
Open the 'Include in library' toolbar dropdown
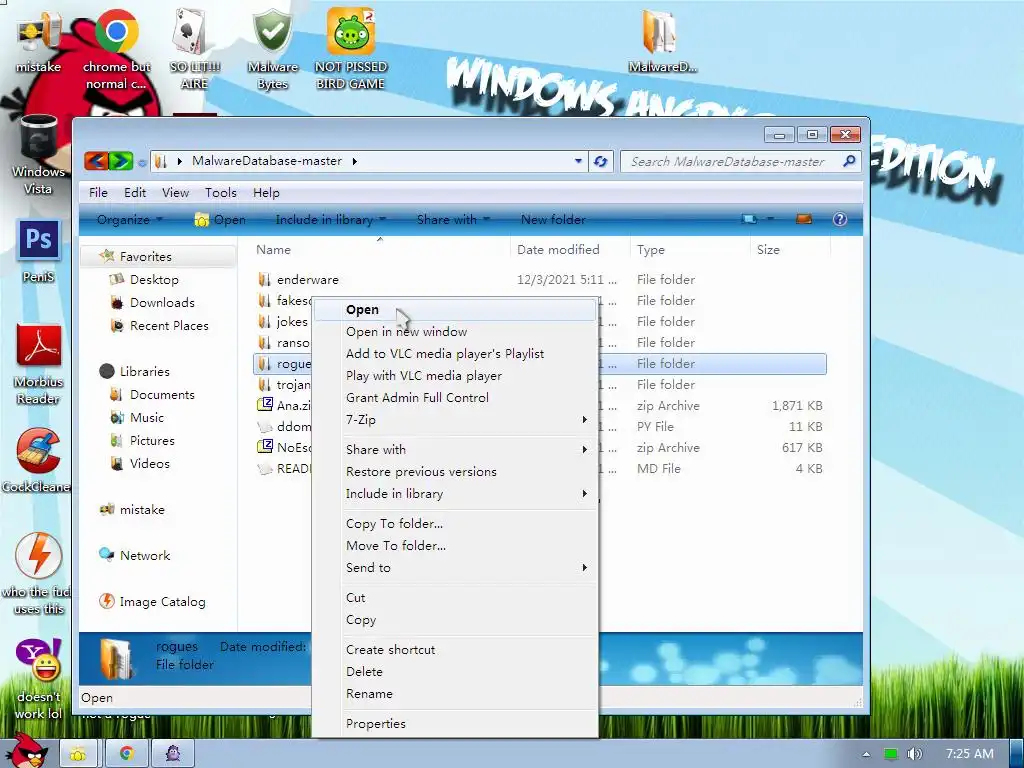click(x=330, y=219)
